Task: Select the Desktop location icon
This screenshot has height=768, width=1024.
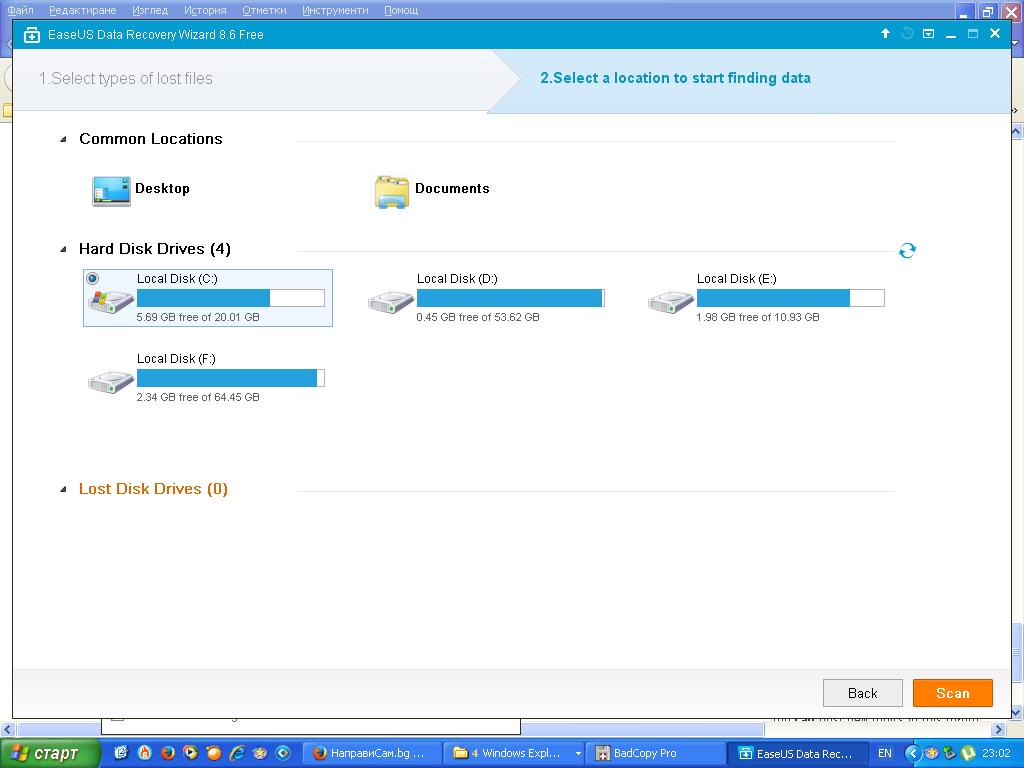Action: (111, 191)
